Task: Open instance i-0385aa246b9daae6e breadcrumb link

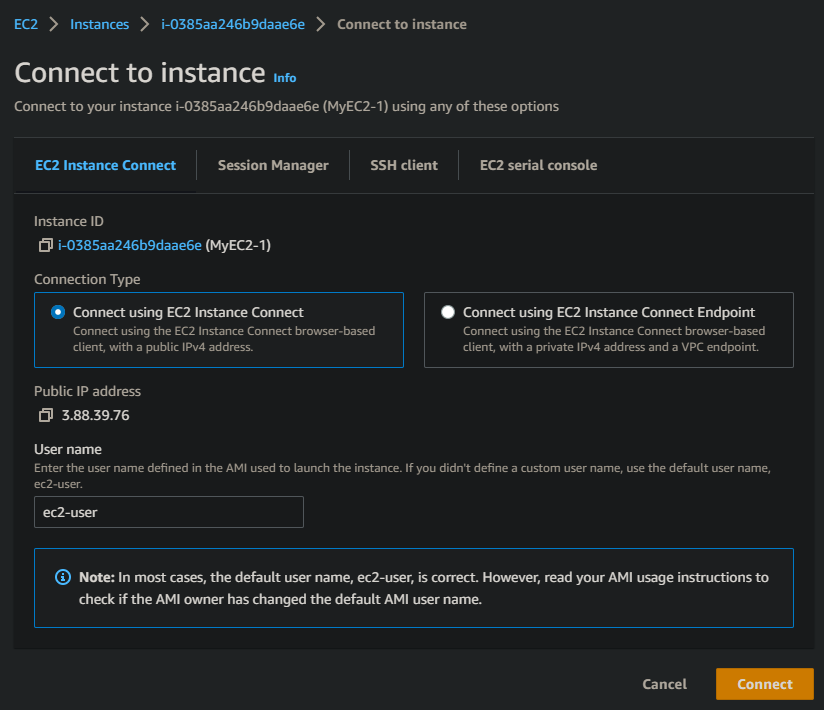Action: pyautogui.click(x=233, y=24)
